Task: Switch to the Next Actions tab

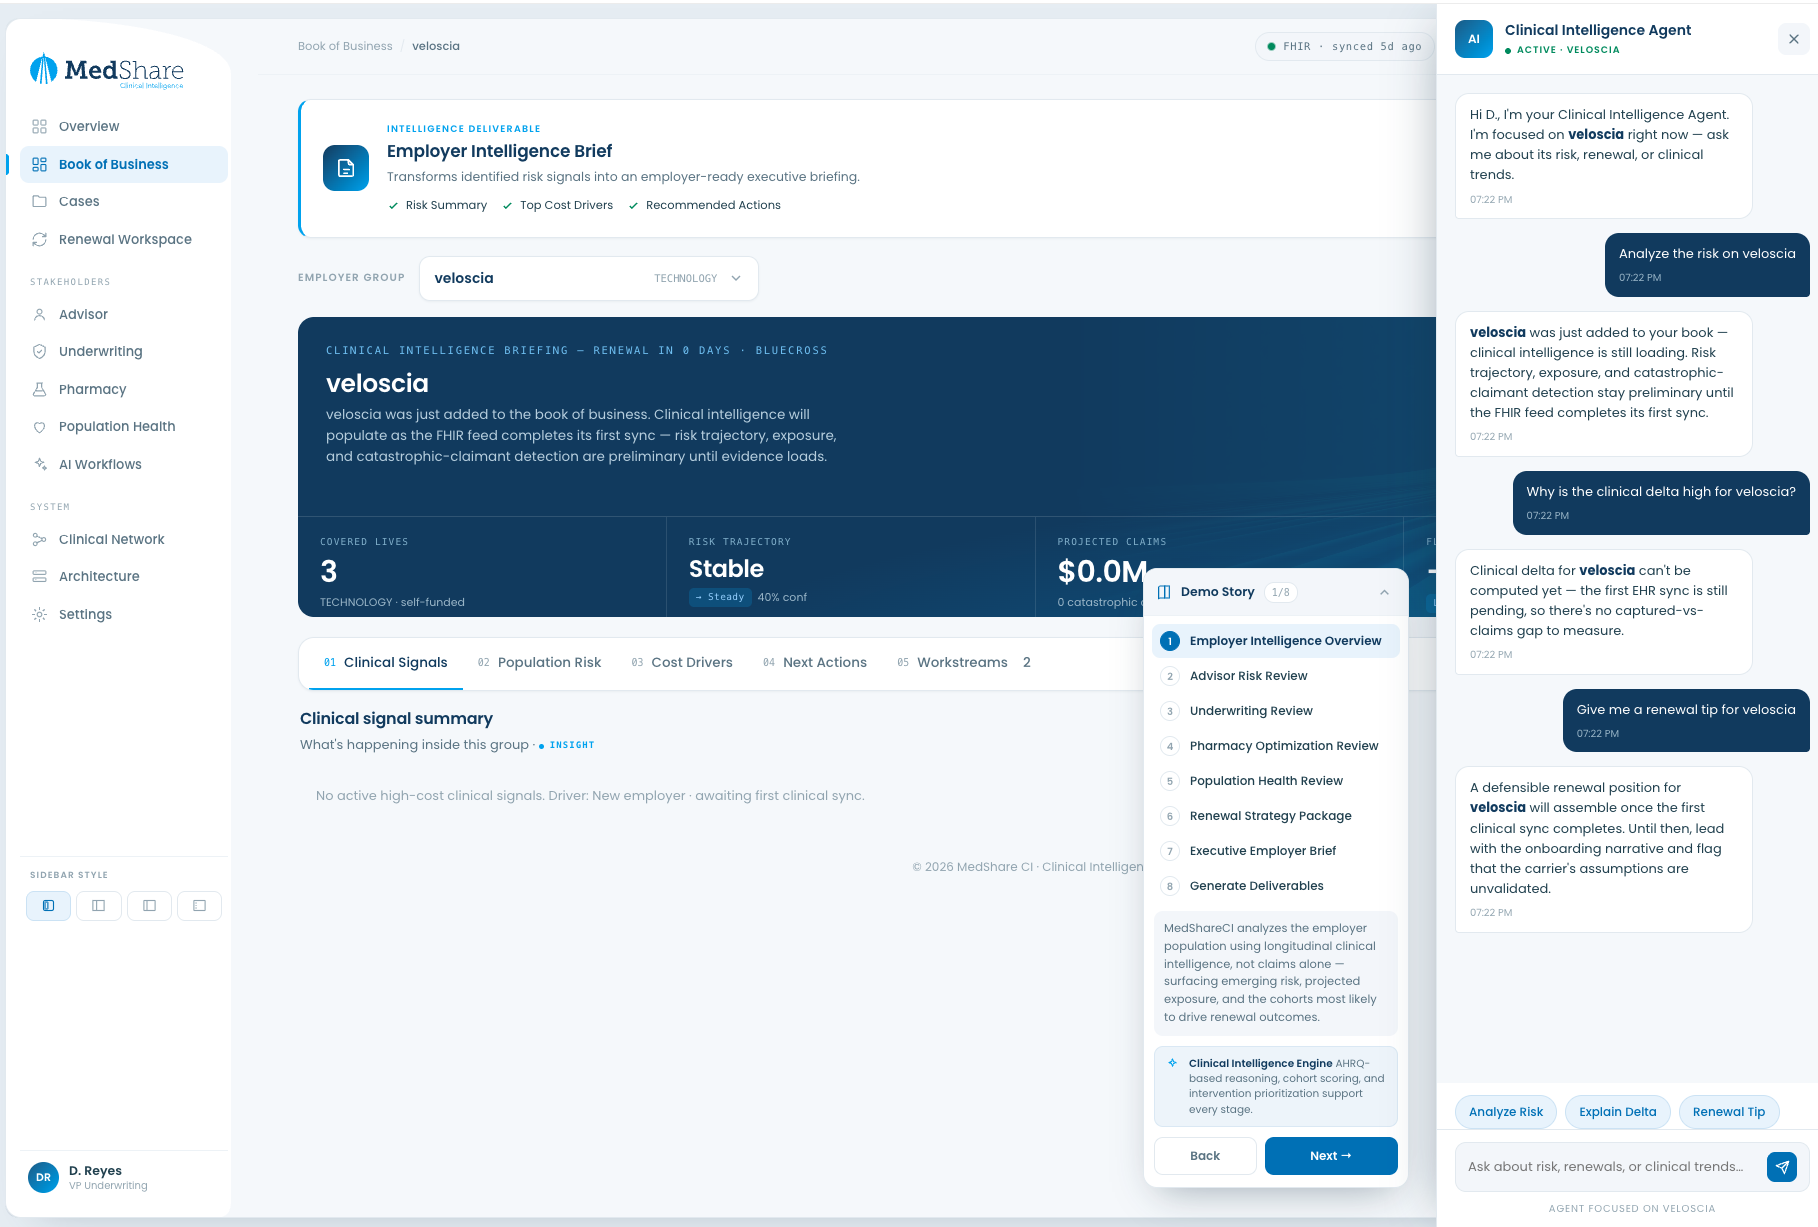Action: coord(814,663)
